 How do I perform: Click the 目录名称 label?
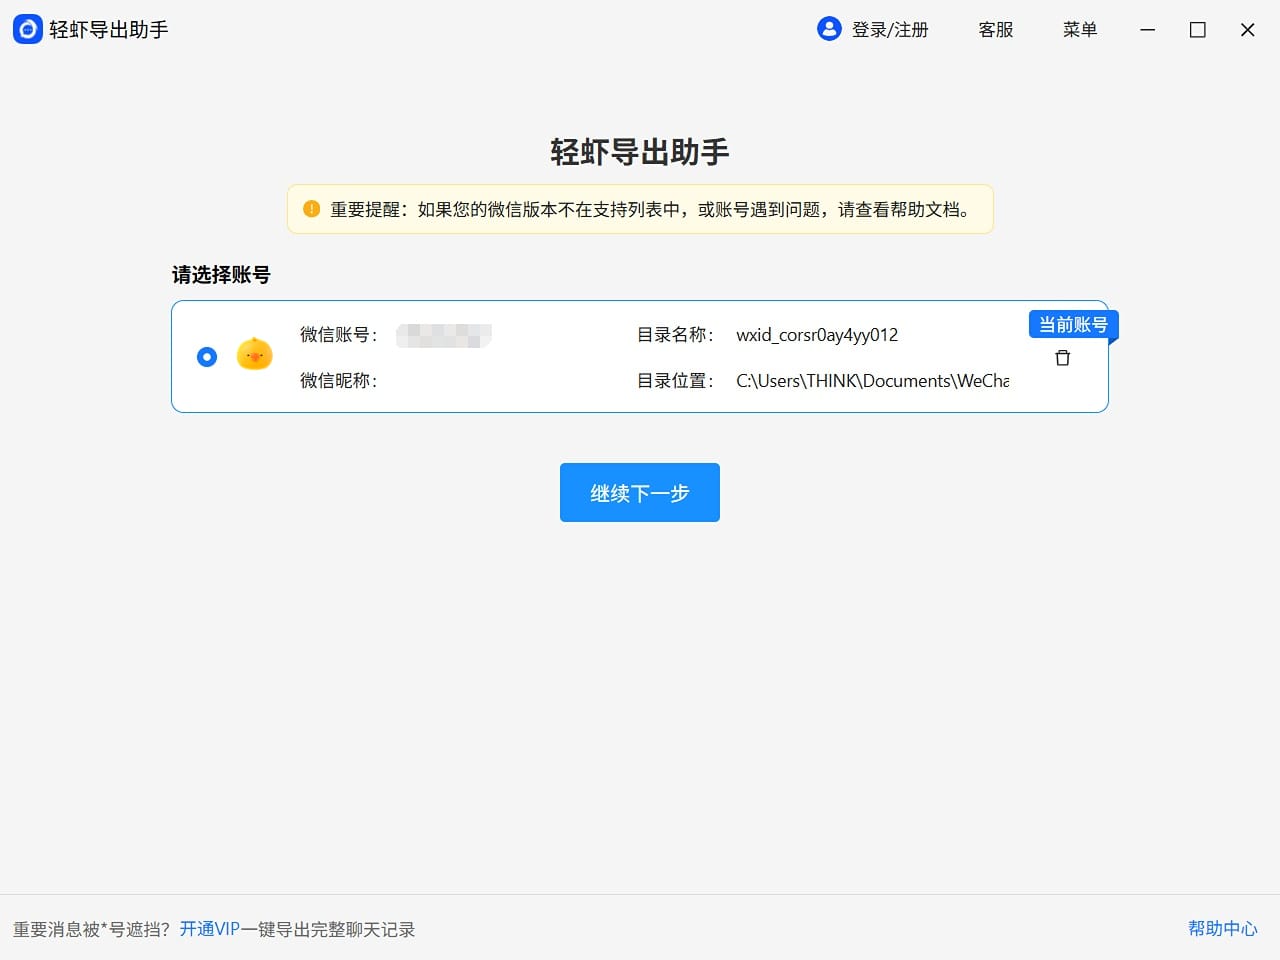click(x=676, y=335)
